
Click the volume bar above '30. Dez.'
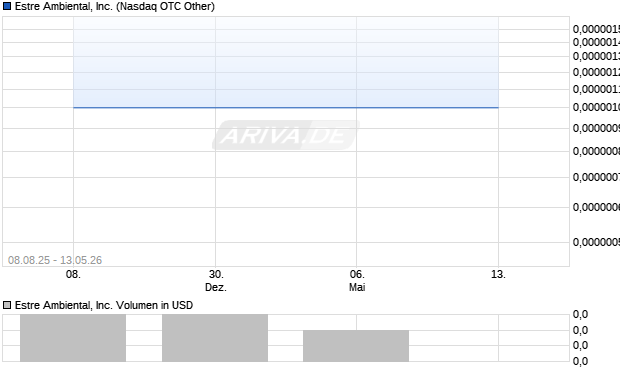click(215, 338)
